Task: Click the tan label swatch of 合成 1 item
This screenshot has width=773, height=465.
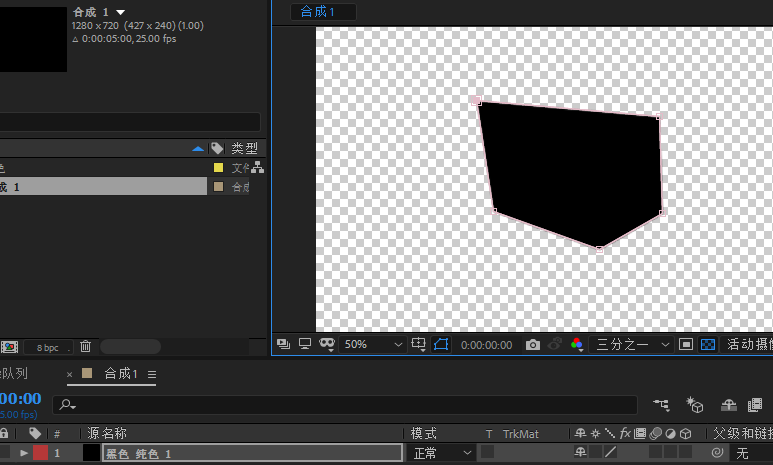Action: (x=218, y=186)
